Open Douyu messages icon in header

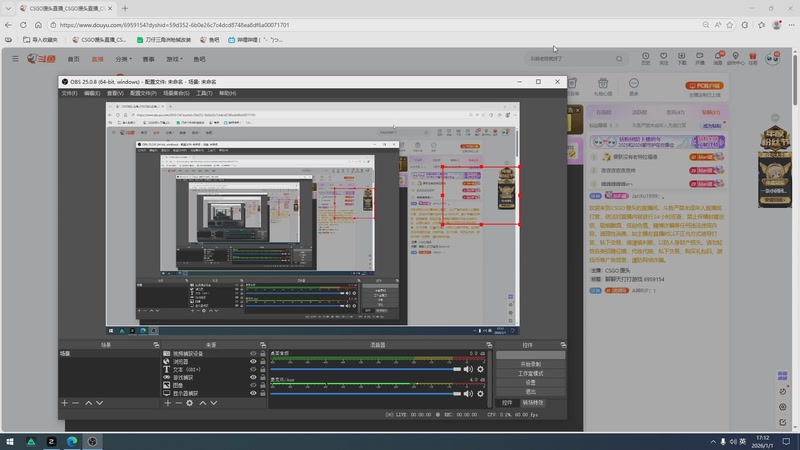[x=718, y=58]
